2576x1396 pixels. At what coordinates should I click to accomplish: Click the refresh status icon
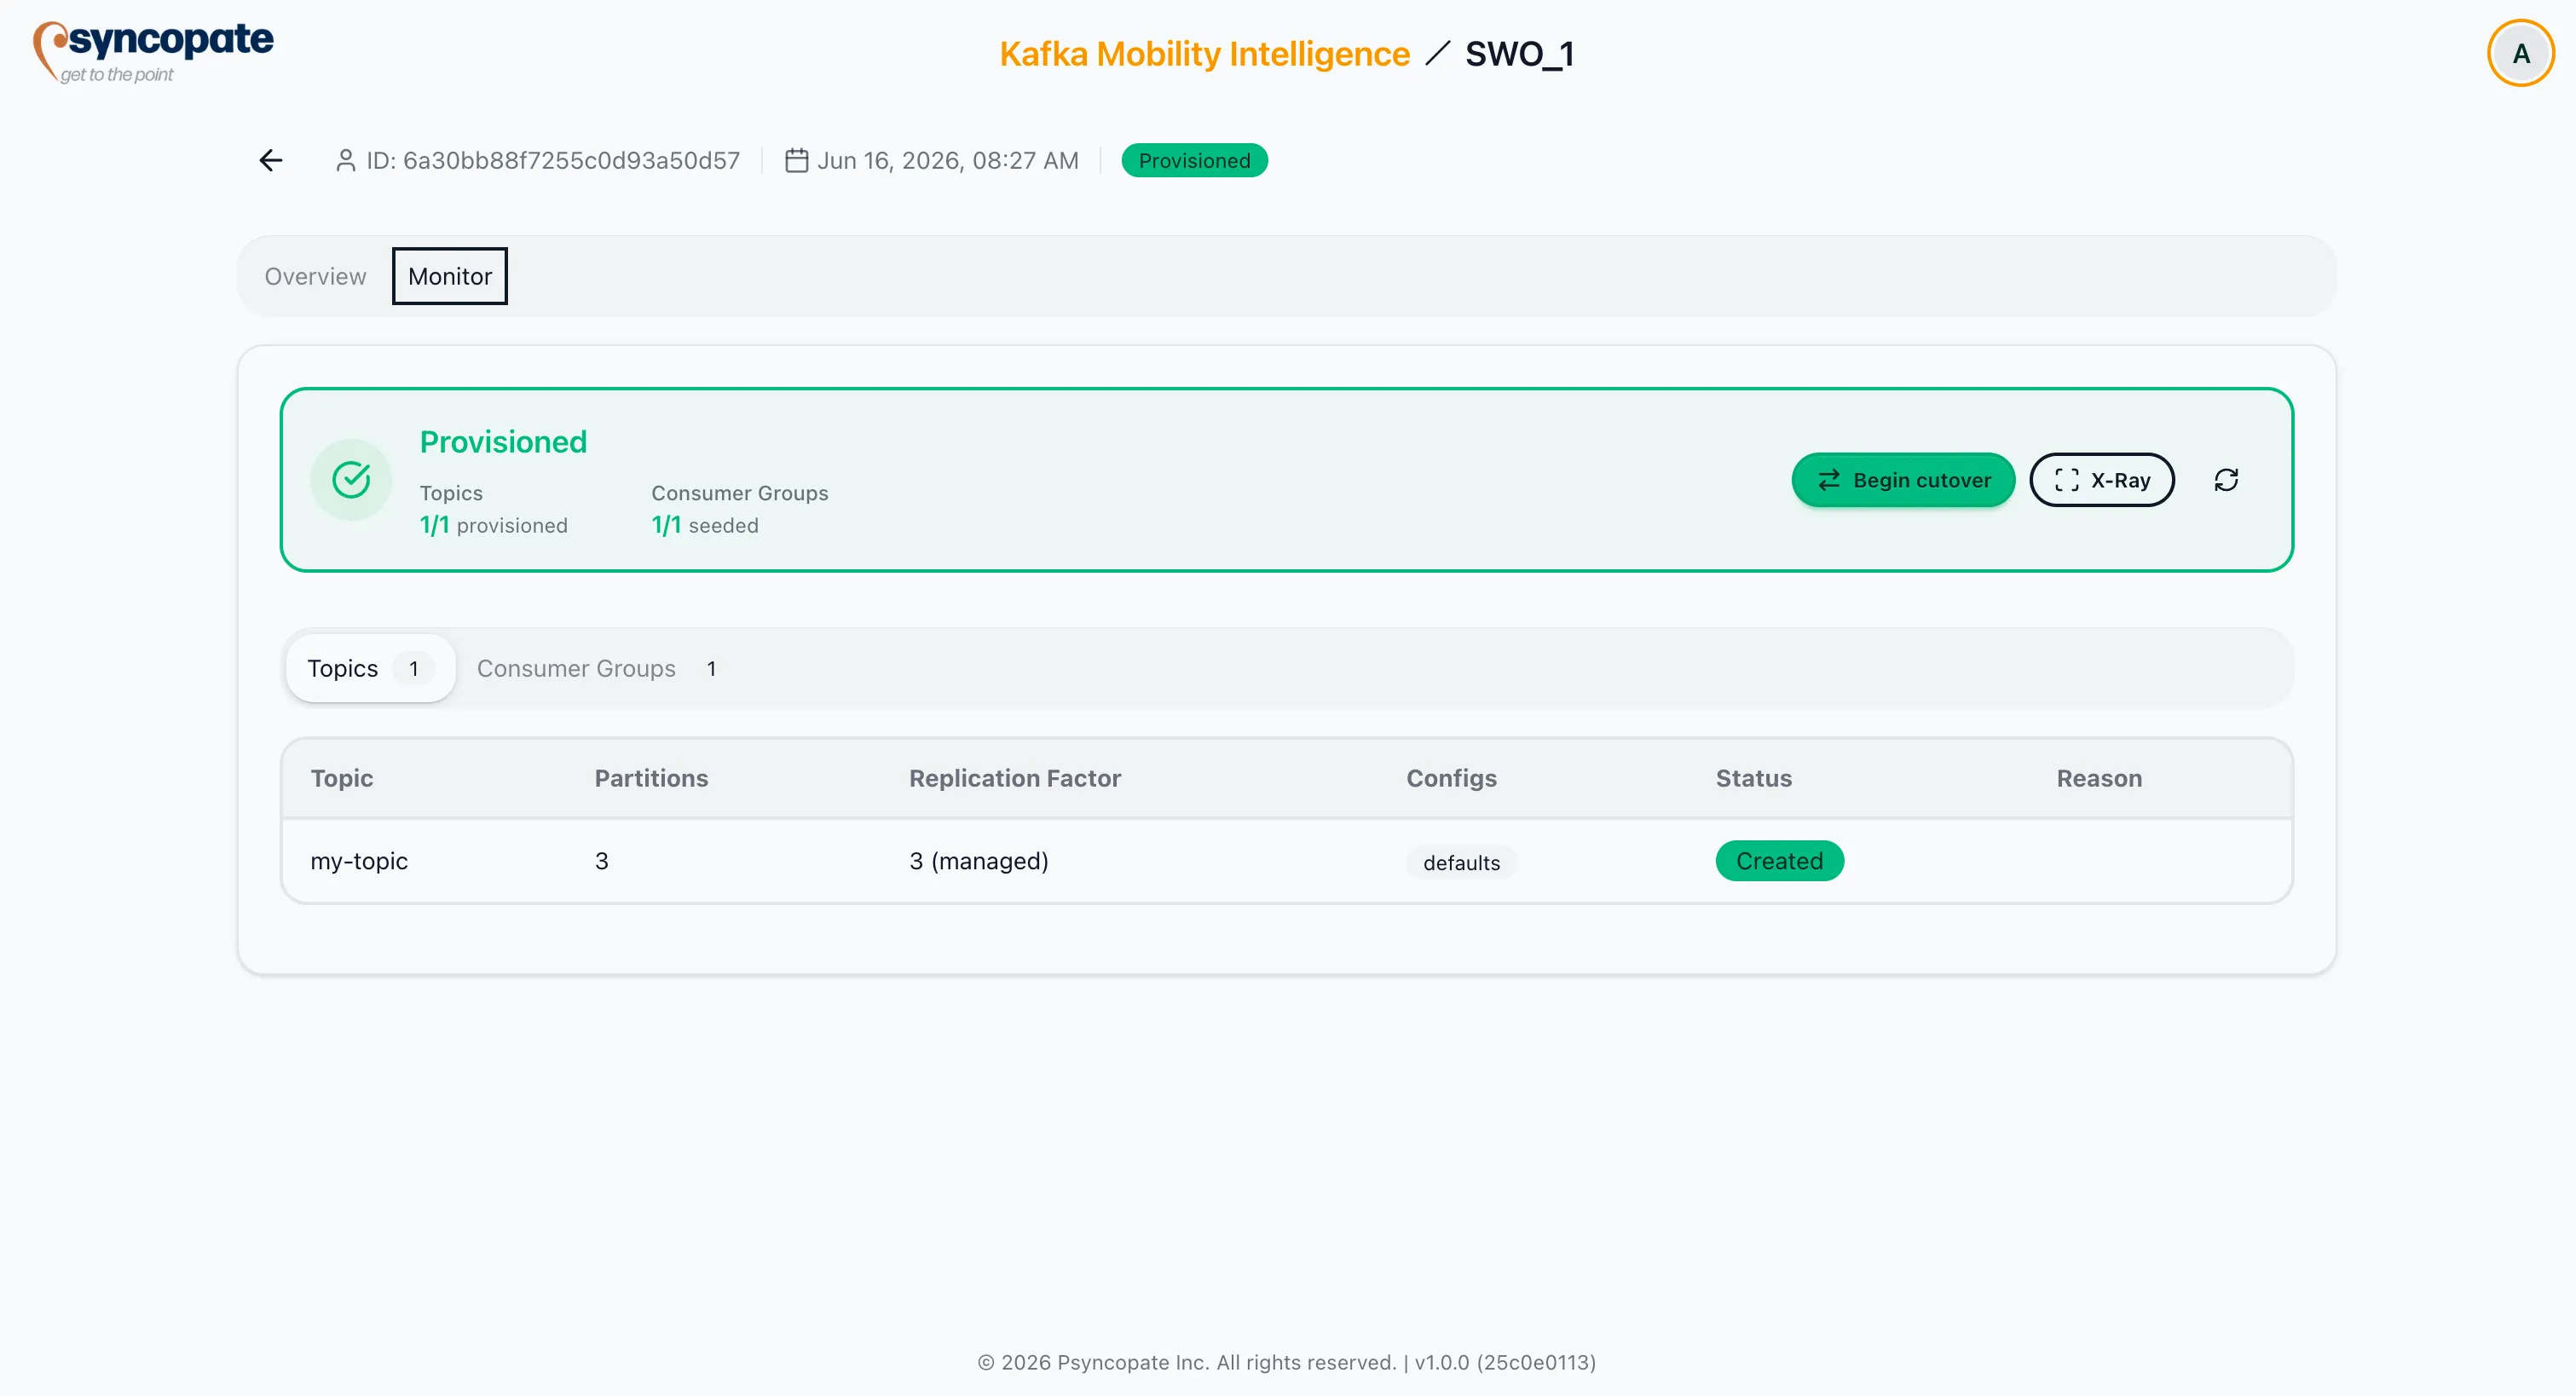pos(2226,480)
